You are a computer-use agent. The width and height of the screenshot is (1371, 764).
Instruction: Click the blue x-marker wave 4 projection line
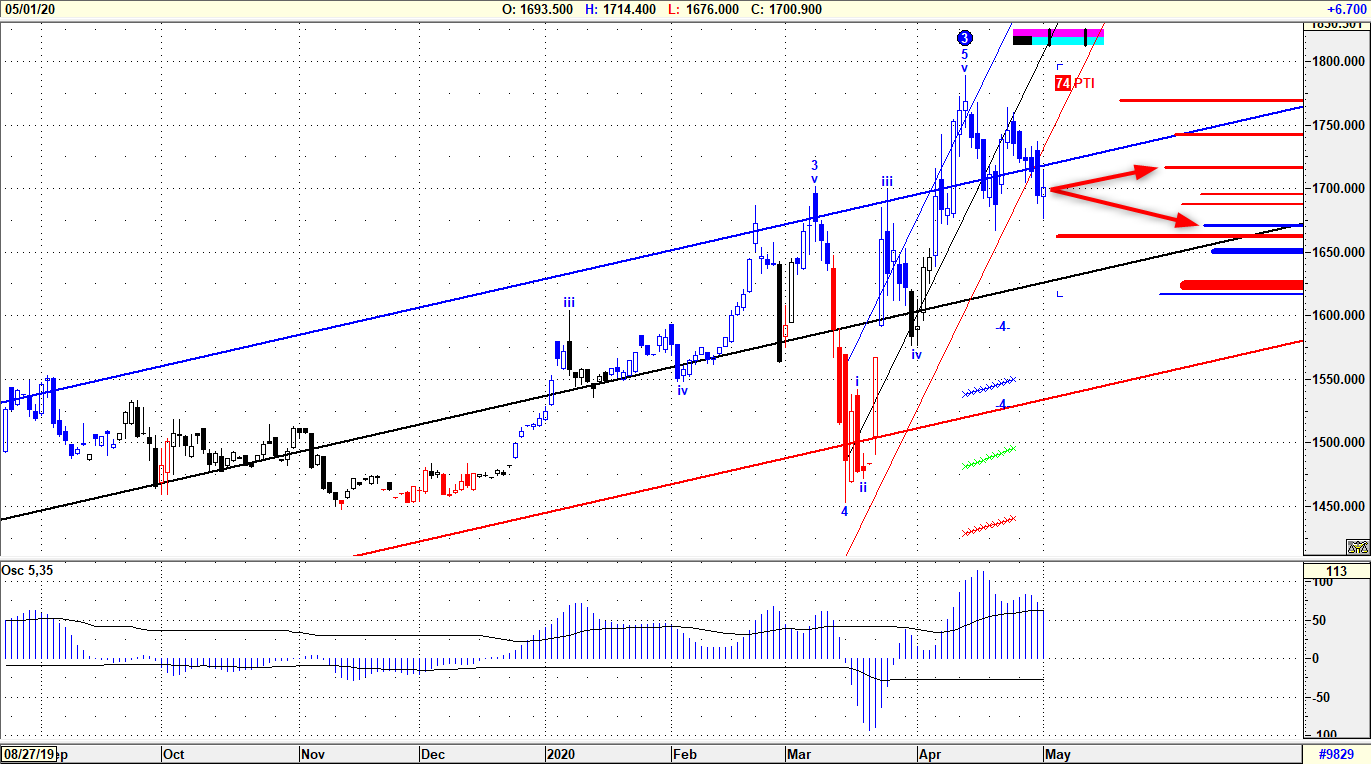point(989,387)
